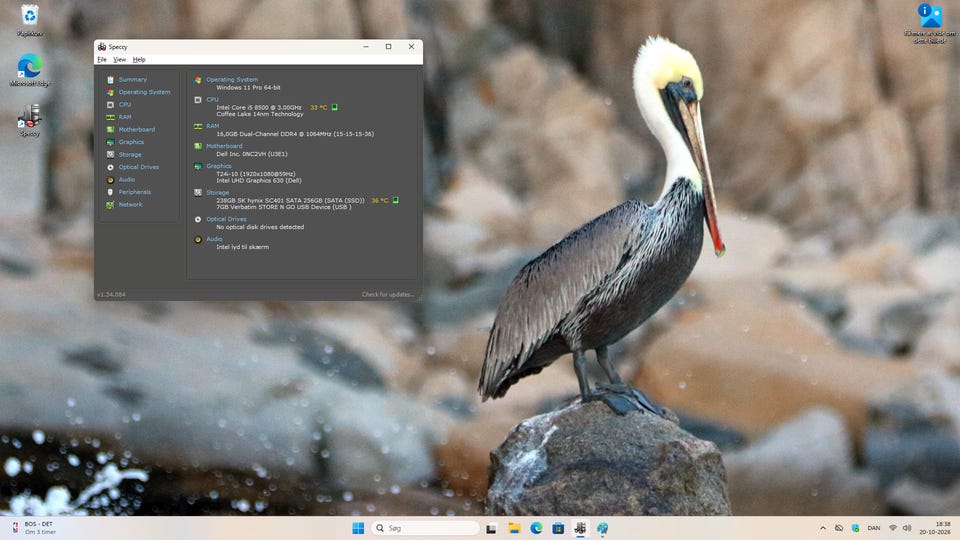Click Check for updates link
This screenshot has width=960, height=540.
pyautogui.click(x=388, y=294)
